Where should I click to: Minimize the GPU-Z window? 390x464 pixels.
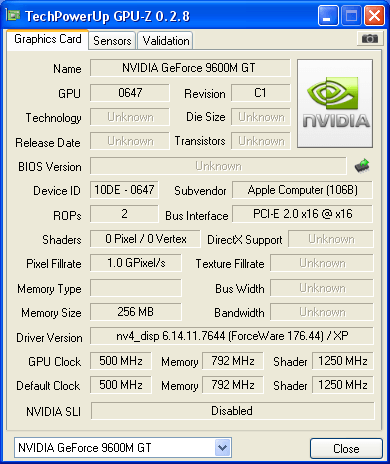tap(328, 16)
